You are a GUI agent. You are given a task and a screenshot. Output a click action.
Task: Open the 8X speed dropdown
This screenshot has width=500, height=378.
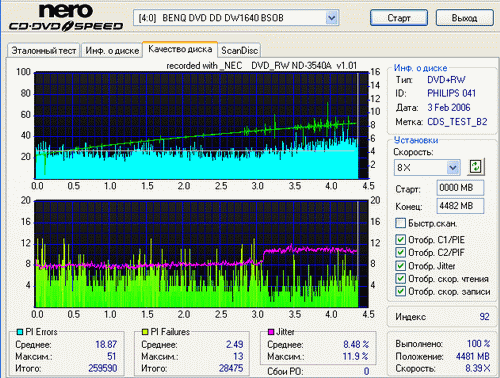pos(453,167)
